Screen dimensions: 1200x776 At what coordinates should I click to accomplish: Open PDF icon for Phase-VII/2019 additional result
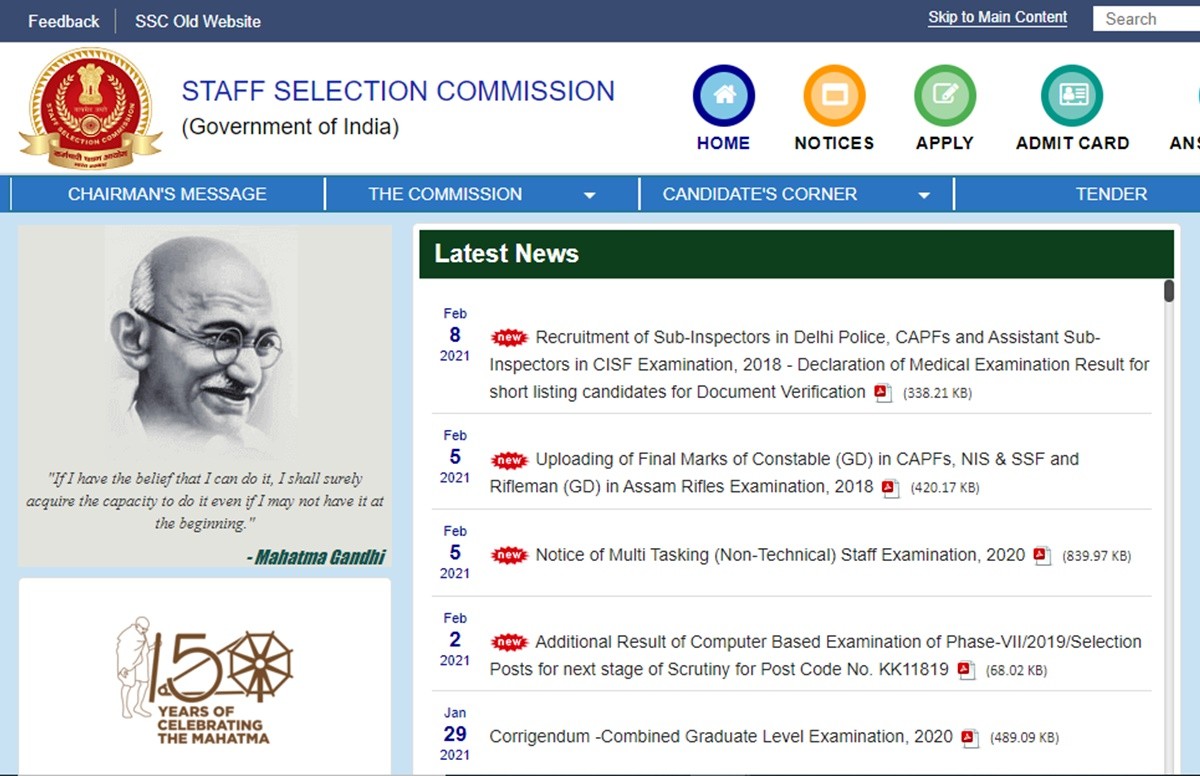point(965,670)
